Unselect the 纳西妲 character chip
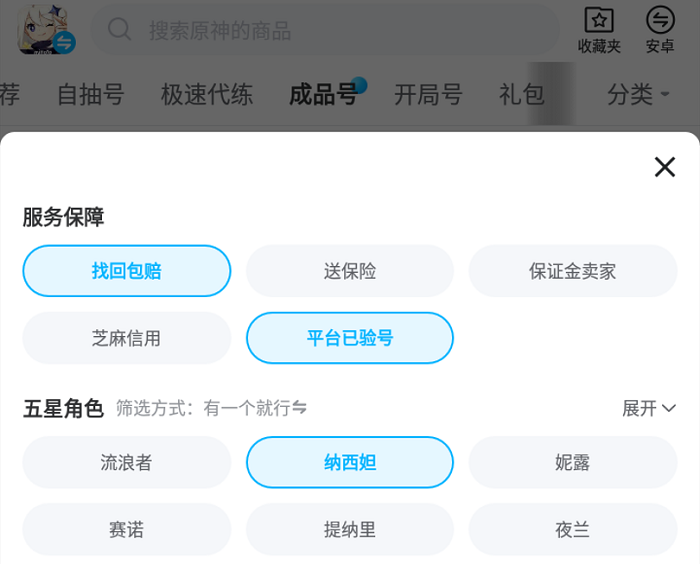This screenshot has height=564, width=700. pyautogui.click(x=350, y=462)
